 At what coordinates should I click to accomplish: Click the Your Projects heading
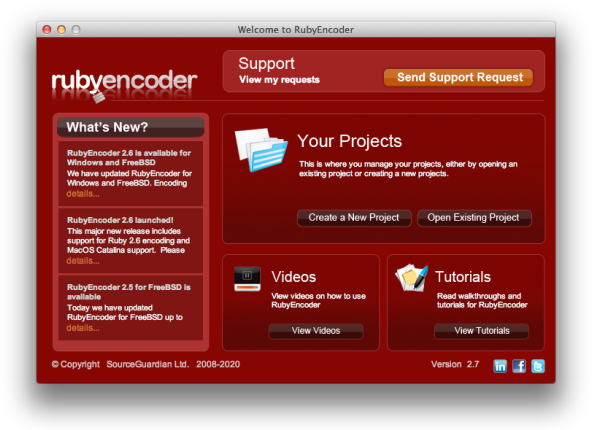click(350, 141)
